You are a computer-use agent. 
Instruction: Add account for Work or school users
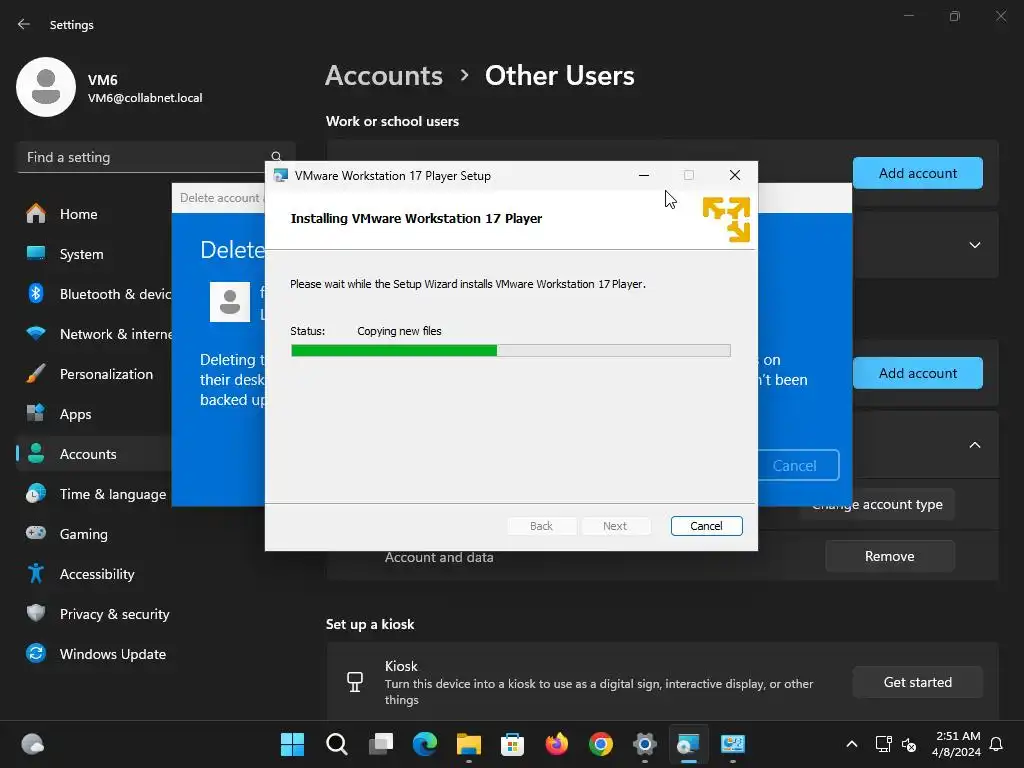click(918, 173)
